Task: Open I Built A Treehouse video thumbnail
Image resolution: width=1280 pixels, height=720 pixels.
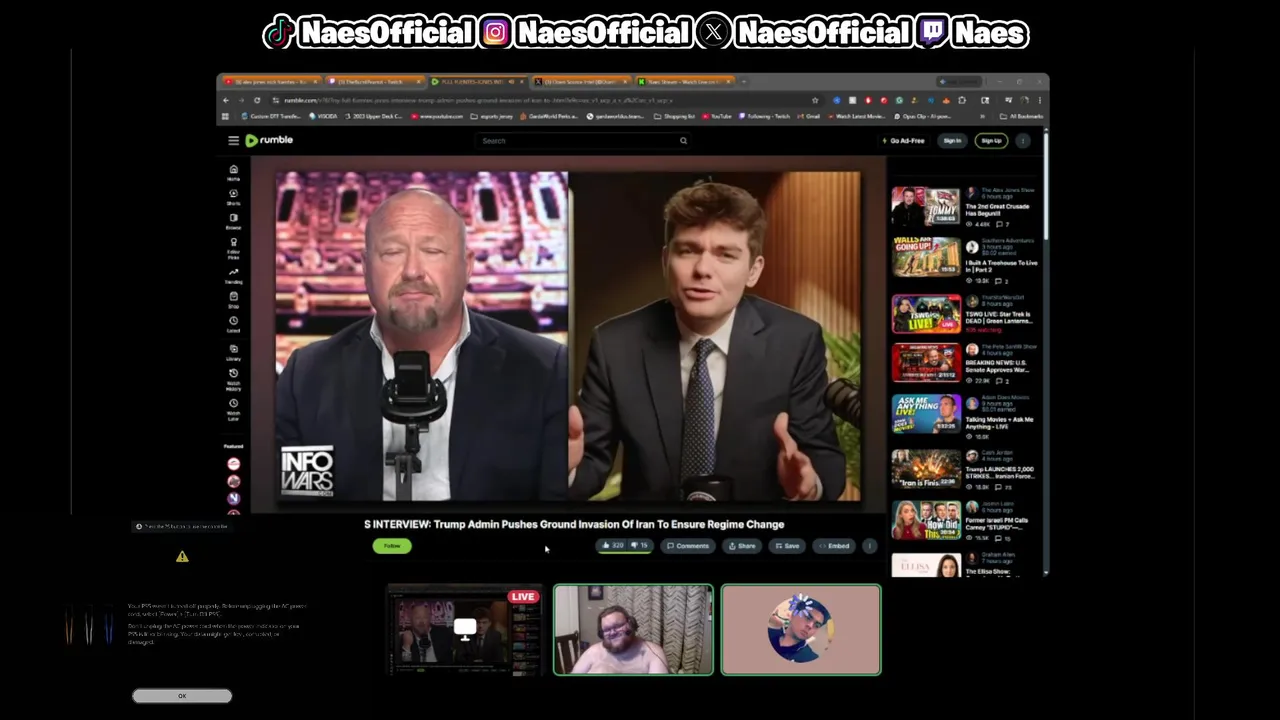Action: 926,258
